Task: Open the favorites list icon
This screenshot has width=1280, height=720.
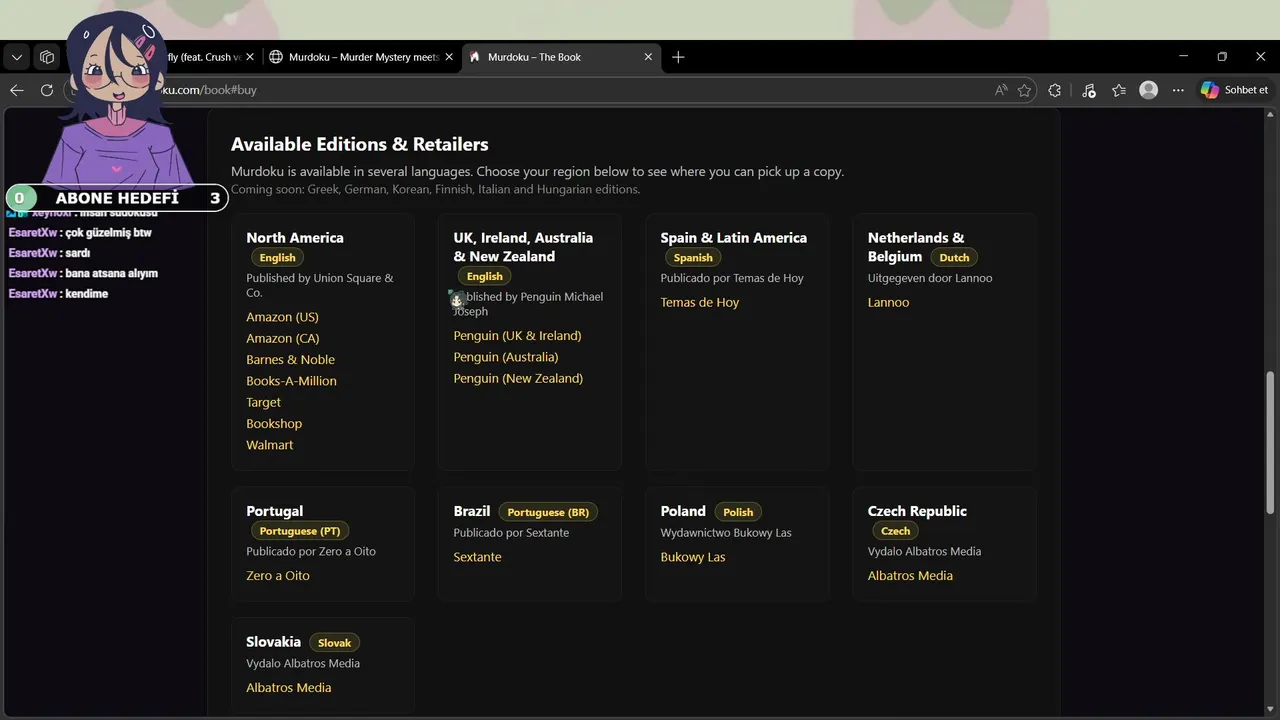Action: pos(1119,90)
